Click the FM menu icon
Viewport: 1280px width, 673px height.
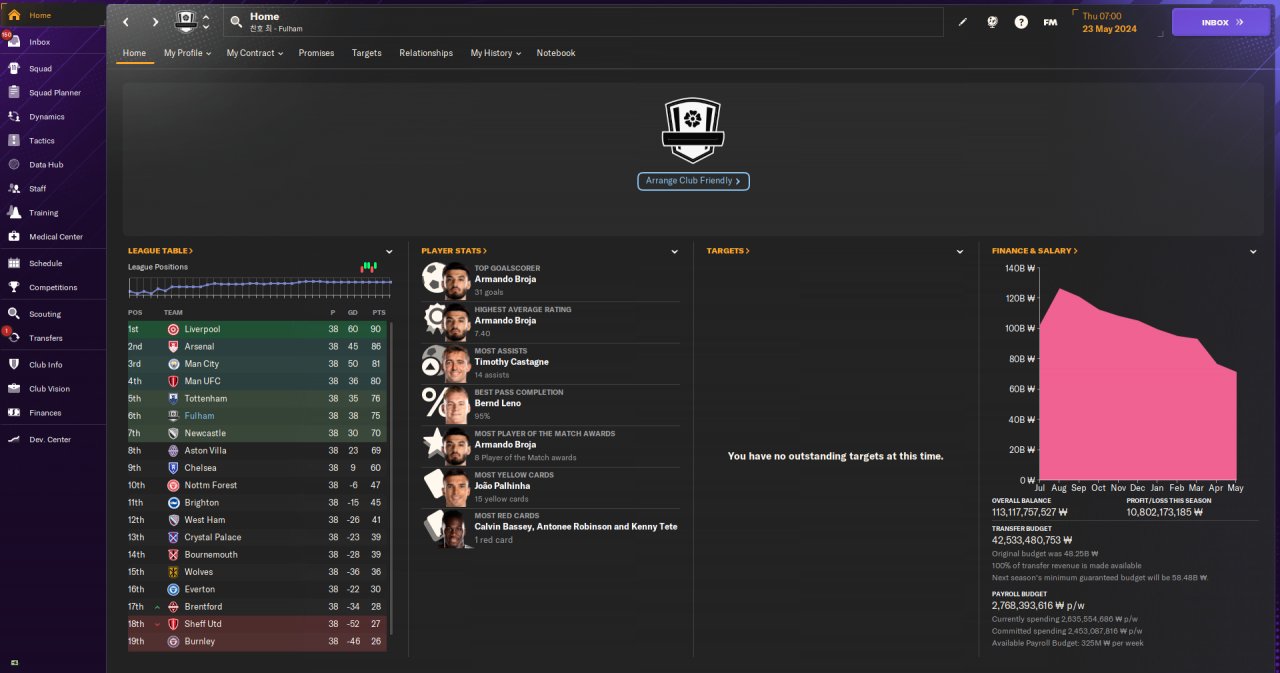pos(1050,22)
